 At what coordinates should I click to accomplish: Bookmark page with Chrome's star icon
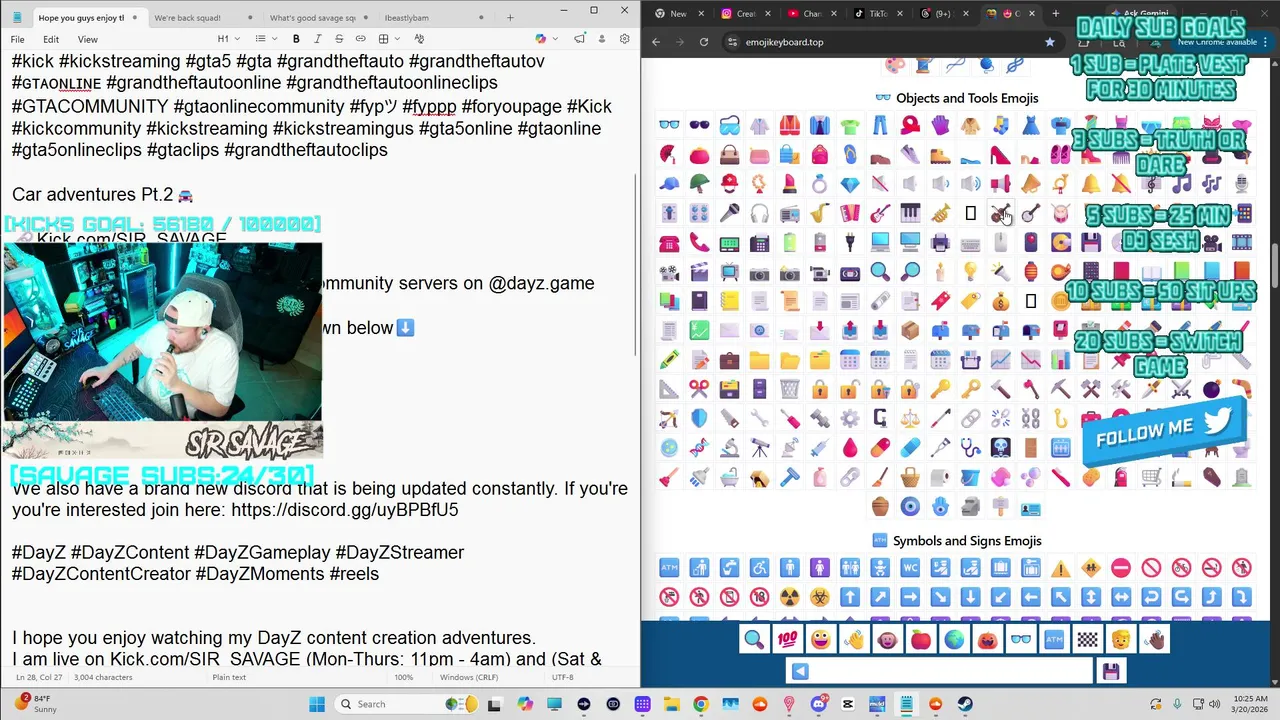coord(1049,42)
